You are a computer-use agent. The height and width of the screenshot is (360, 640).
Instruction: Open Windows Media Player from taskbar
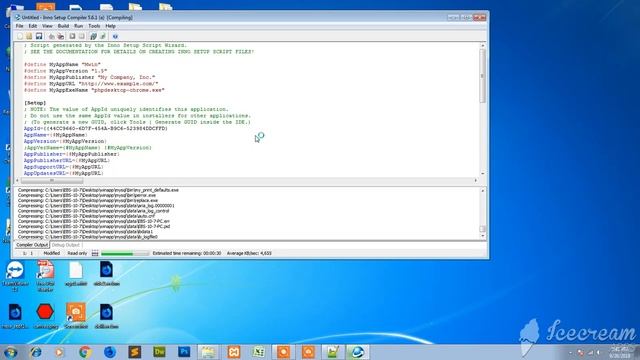(60, 352)
